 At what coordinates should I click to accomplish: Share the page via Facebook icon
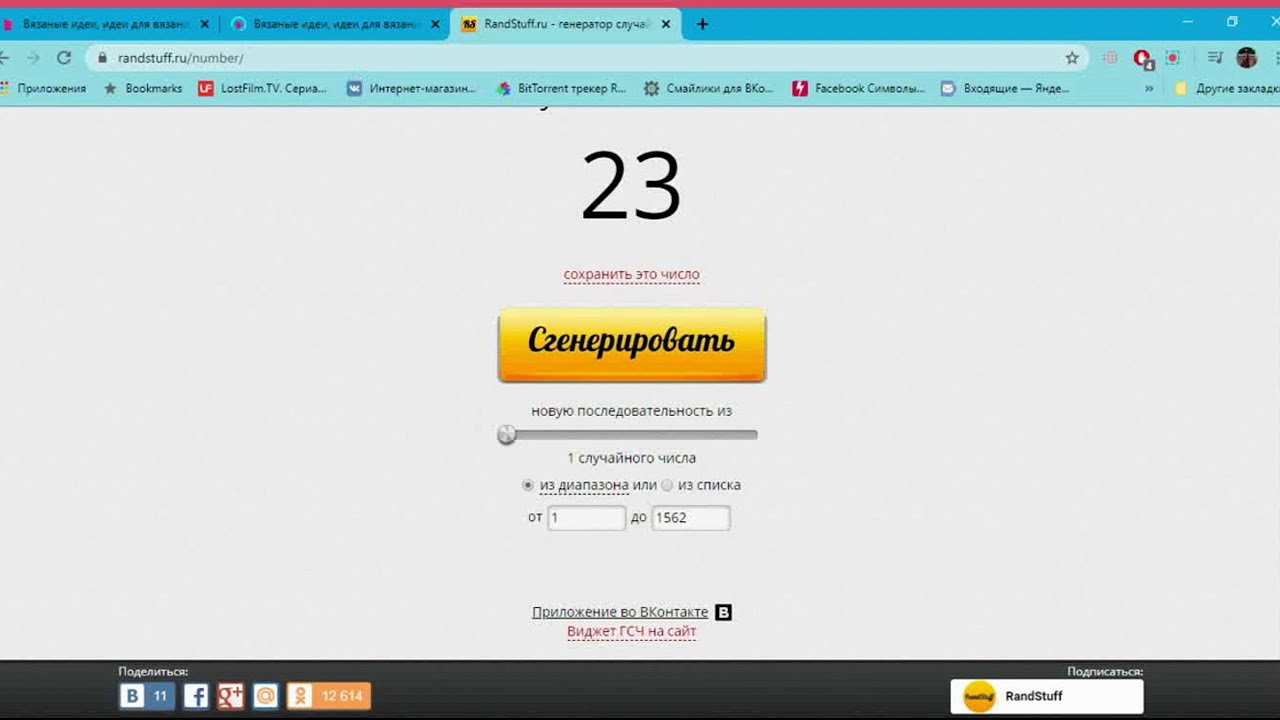(196, 695)
